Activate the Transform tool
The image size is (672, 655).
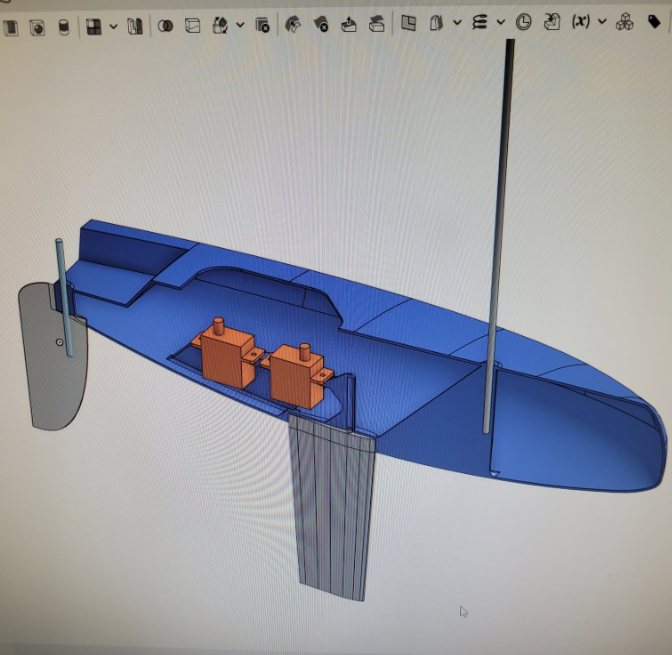220,25
